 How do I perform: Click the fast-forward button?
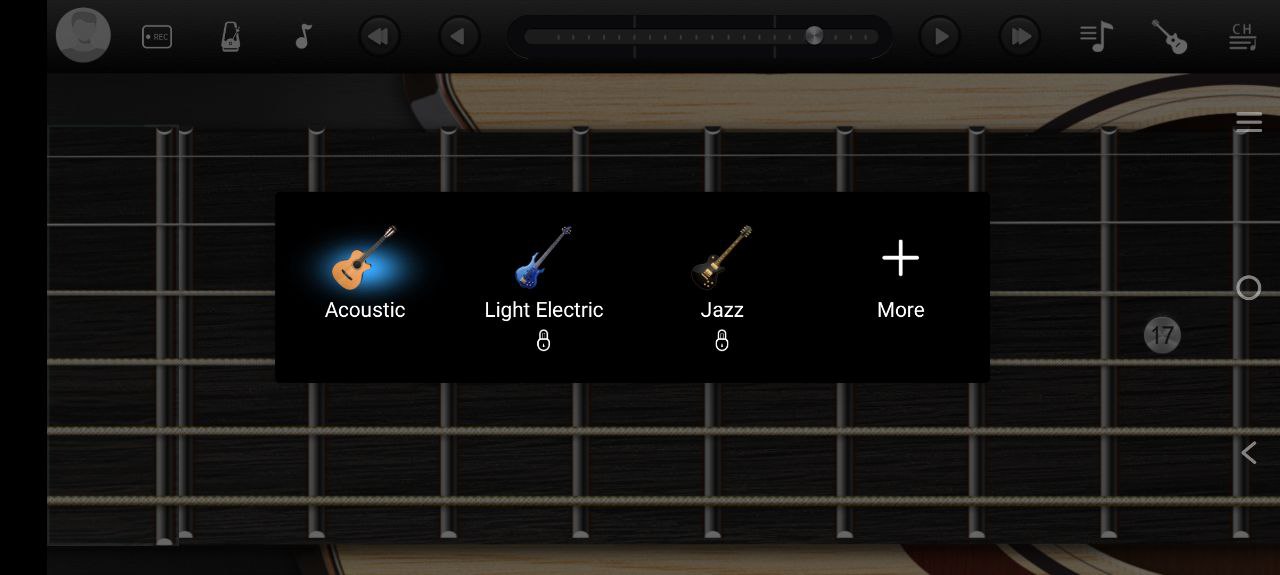[x=1020, y=37]
